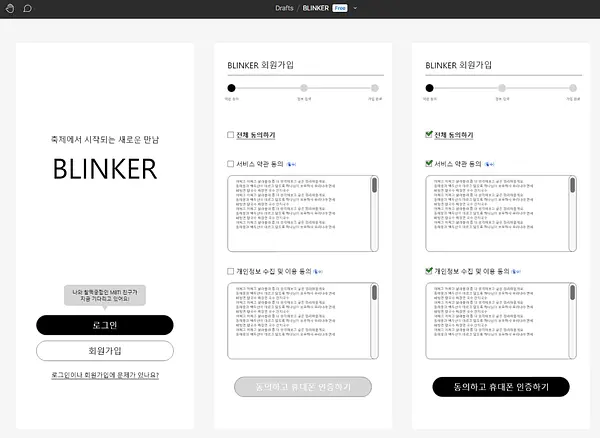Check the unchecked 전체 동의하기 checkbox
This screenshot has width=600, height=438.
pos(230,135)
